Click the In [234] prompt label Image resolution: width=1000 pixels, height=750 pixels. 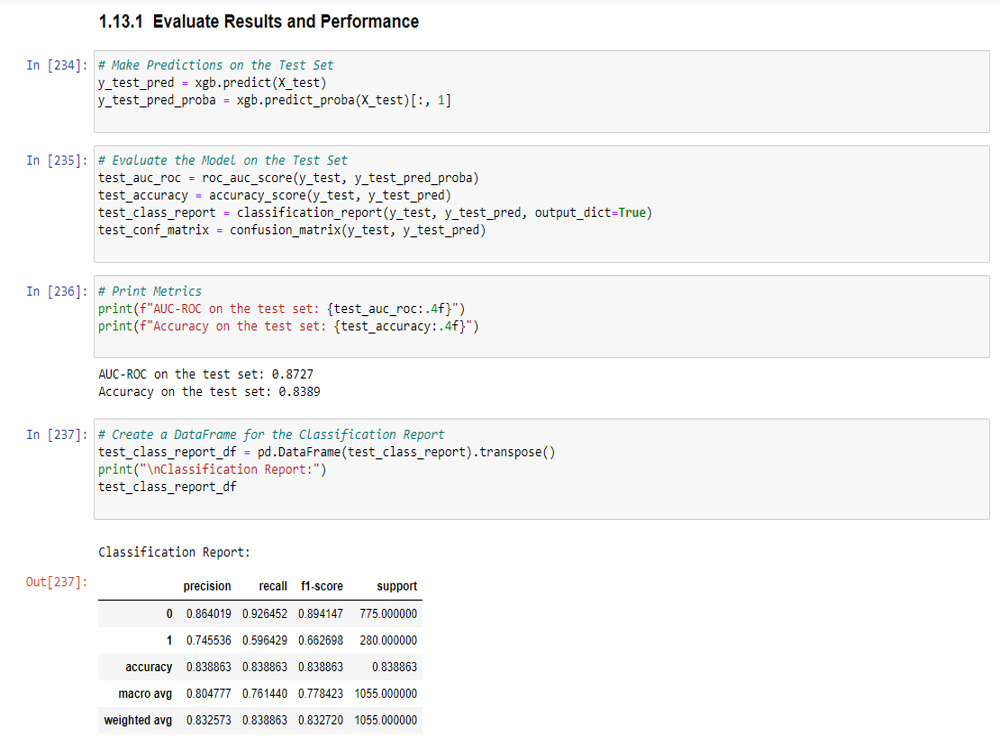56,65
